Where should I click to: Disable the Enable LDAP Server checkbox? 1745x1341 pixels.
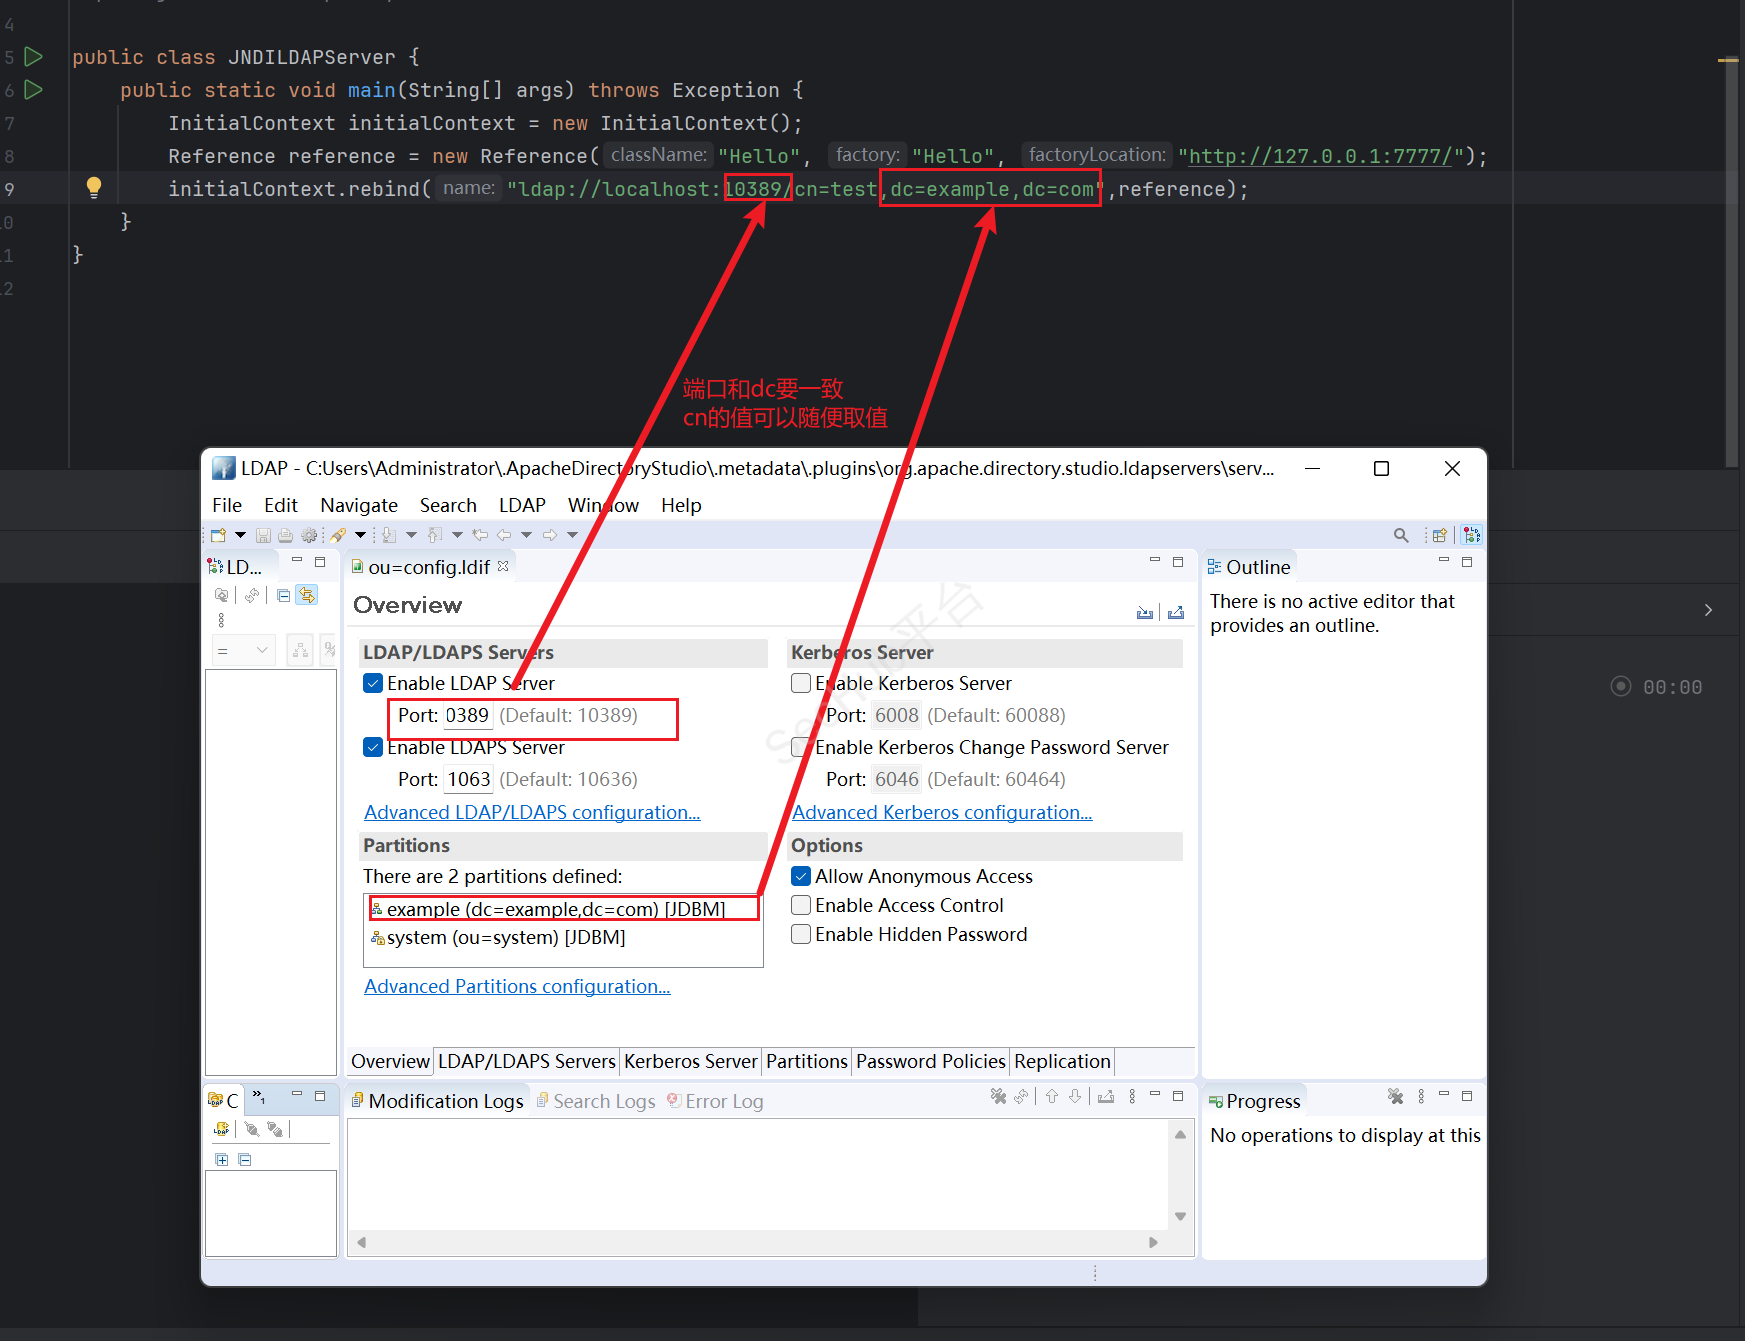373,683
